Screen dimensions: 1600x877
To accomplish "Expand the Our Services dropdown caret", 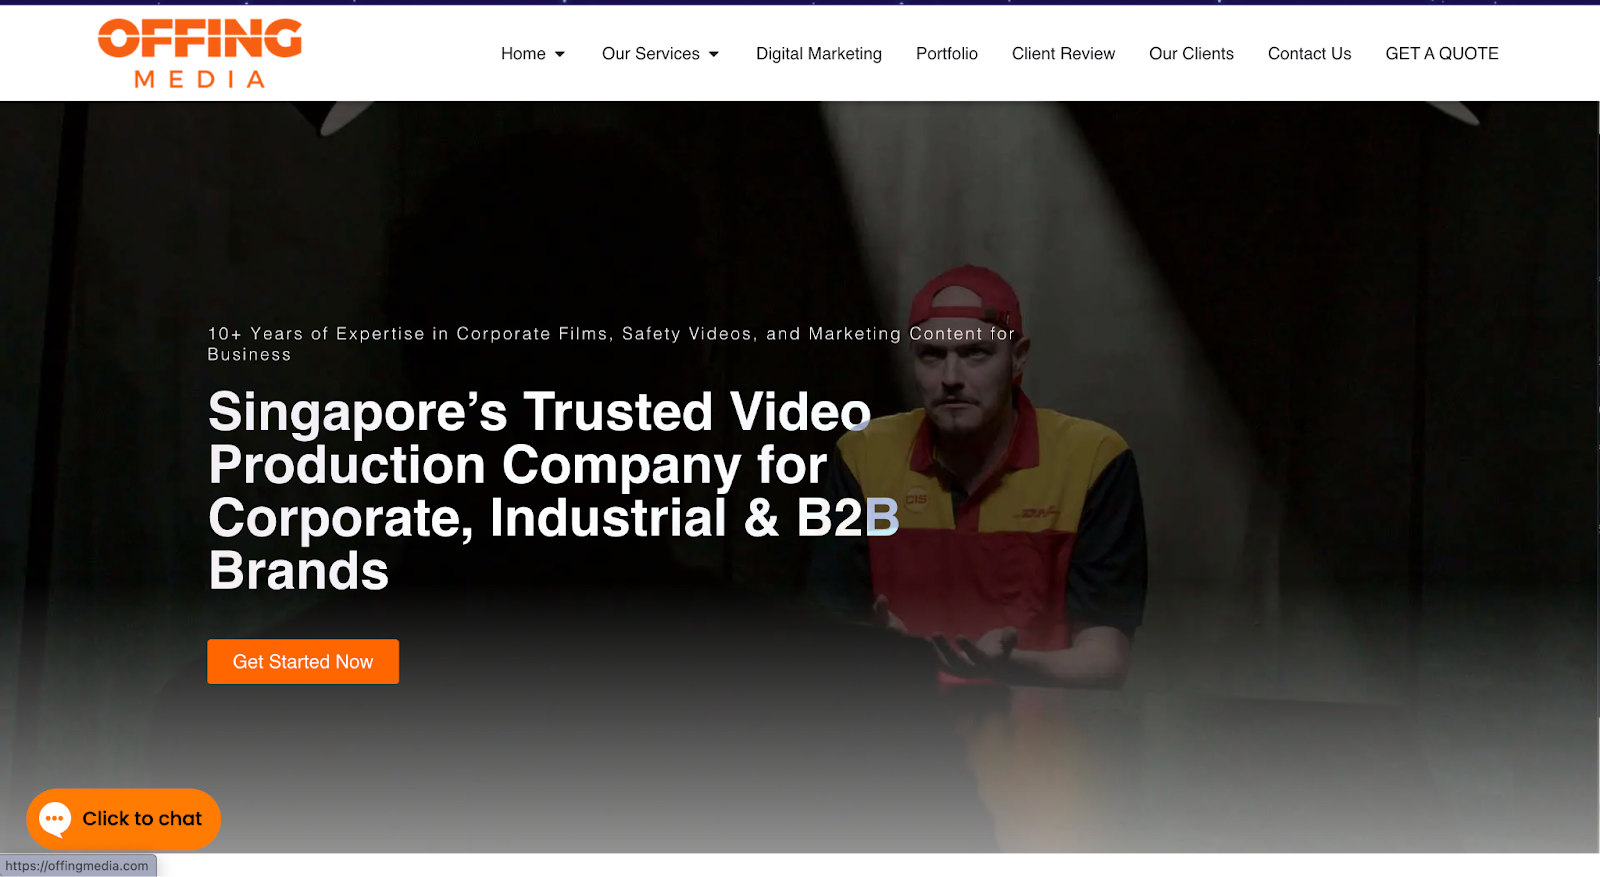I will 714,54.
